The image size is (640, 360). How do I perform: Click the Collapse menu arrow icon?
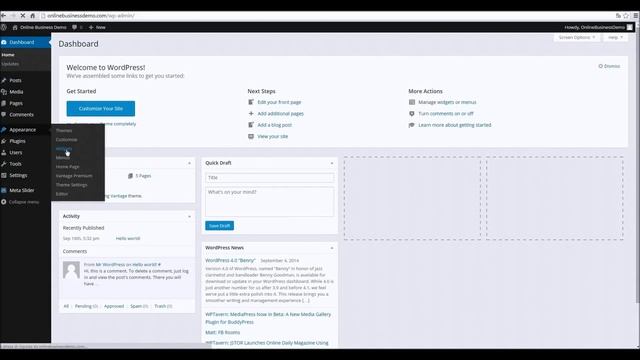click(x=4, y=202)
